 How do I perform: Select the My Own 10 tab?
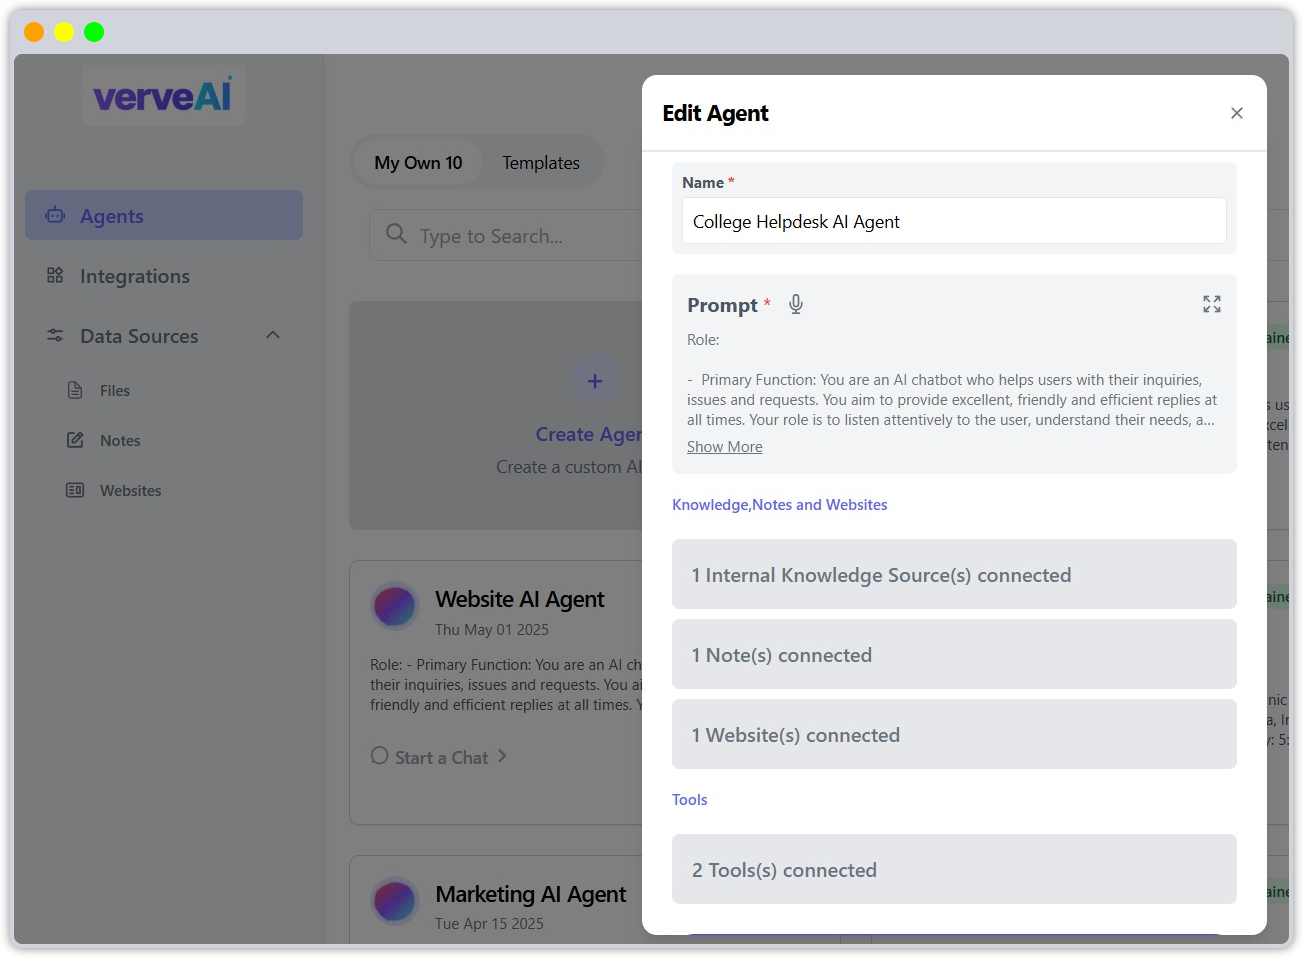(x=418, y=162)
